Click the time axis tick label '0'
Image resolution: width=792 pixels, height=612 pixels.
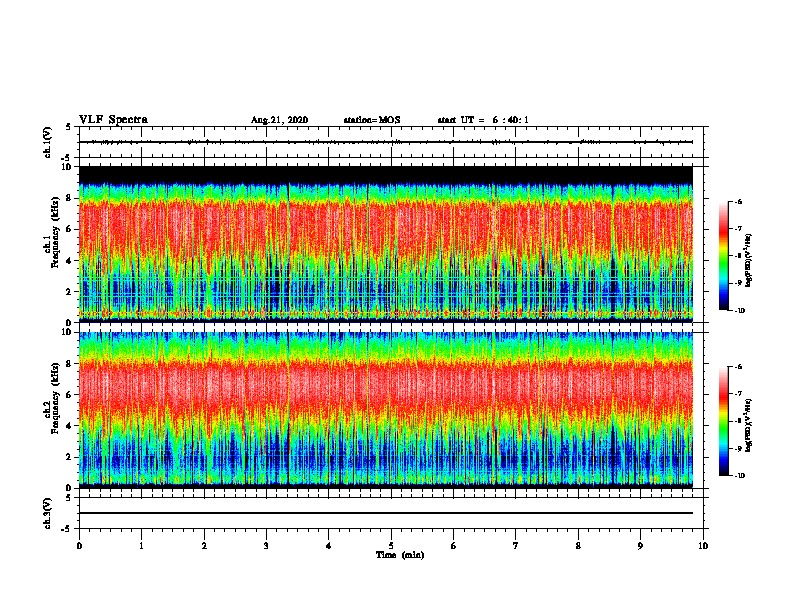[x=79, y=546]
